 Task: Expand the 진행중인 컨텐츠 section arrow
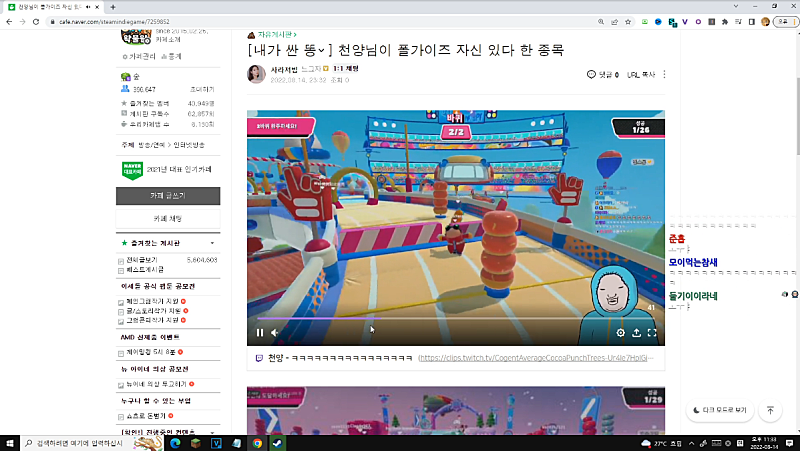coord(212,432)
